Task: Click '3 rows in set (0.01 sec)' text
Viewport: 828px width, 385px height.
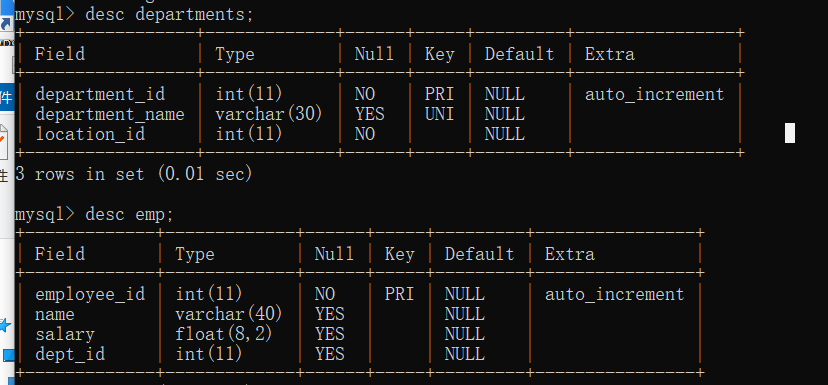Action: pyautogui.click(x=134, y=174)
